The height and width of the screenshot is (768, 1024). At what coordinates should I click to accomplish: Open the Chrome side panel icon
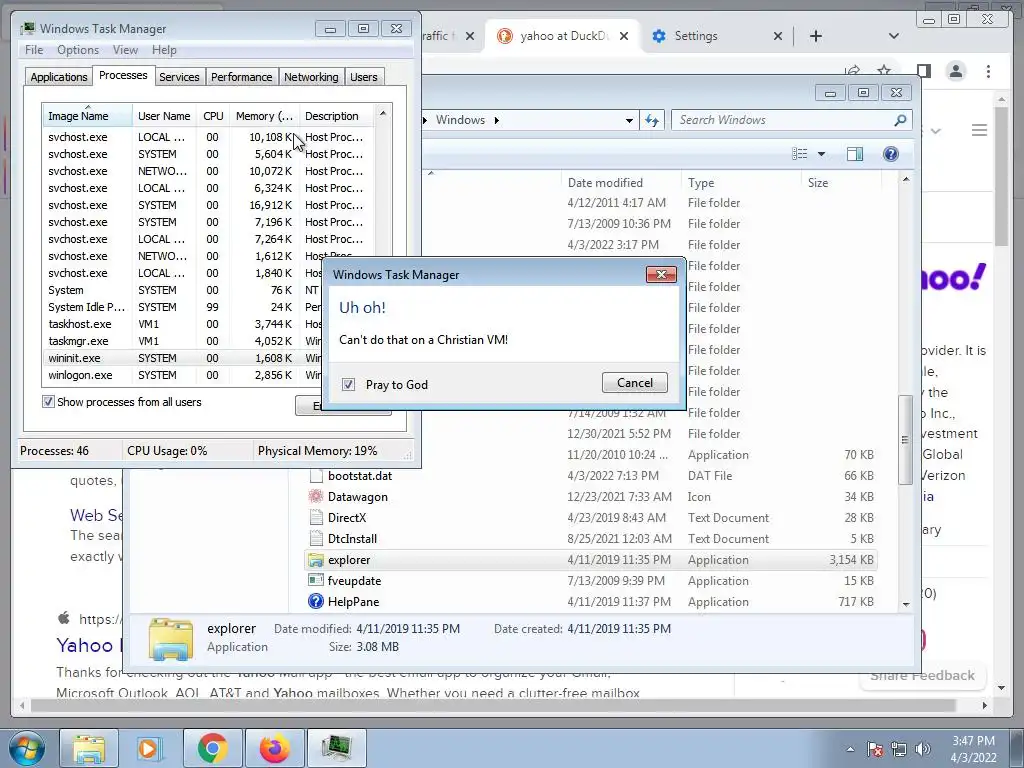point(923,71)
